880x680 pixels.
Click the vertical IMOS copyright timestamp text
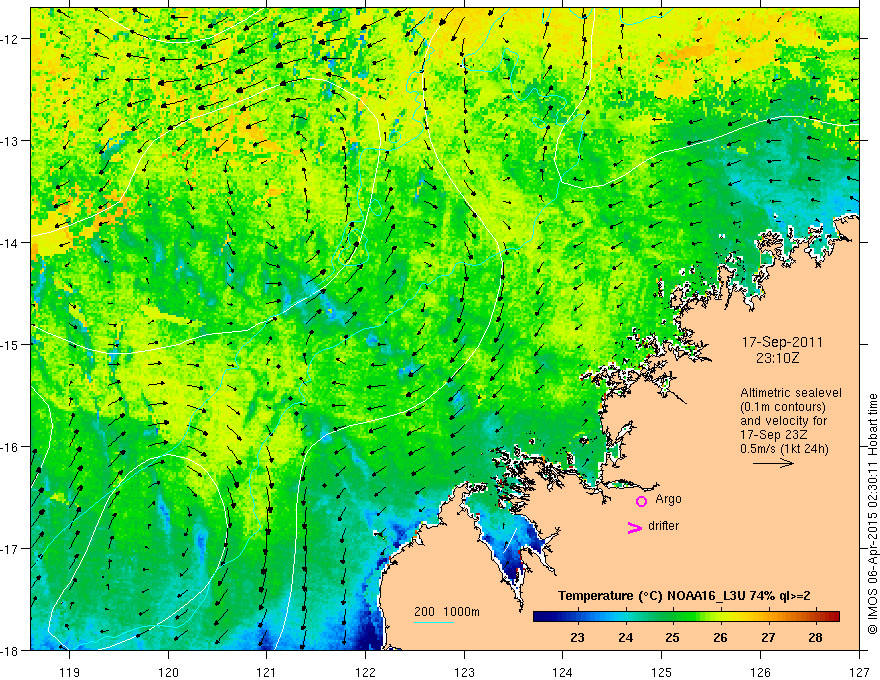coord(872,514)
